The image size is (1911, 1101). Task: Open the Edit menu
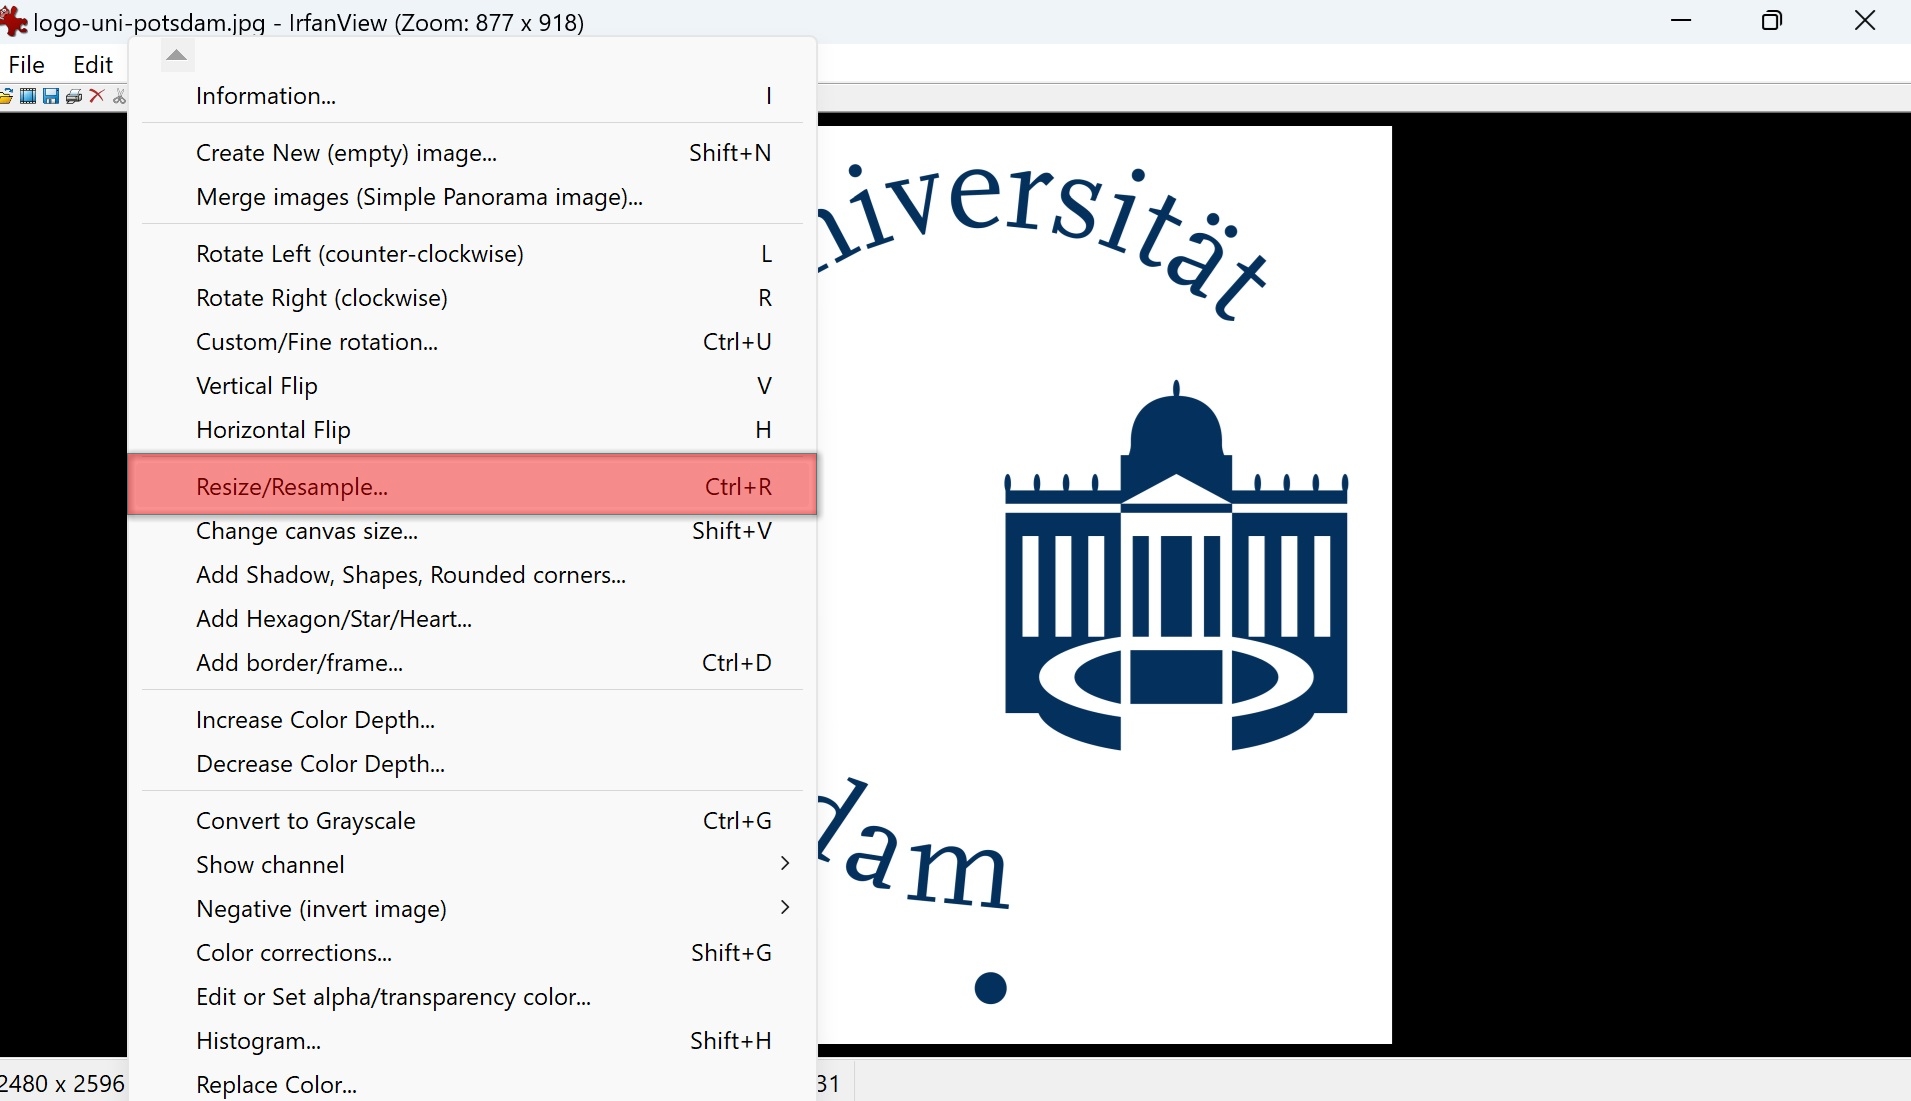[x=93, y=65]
